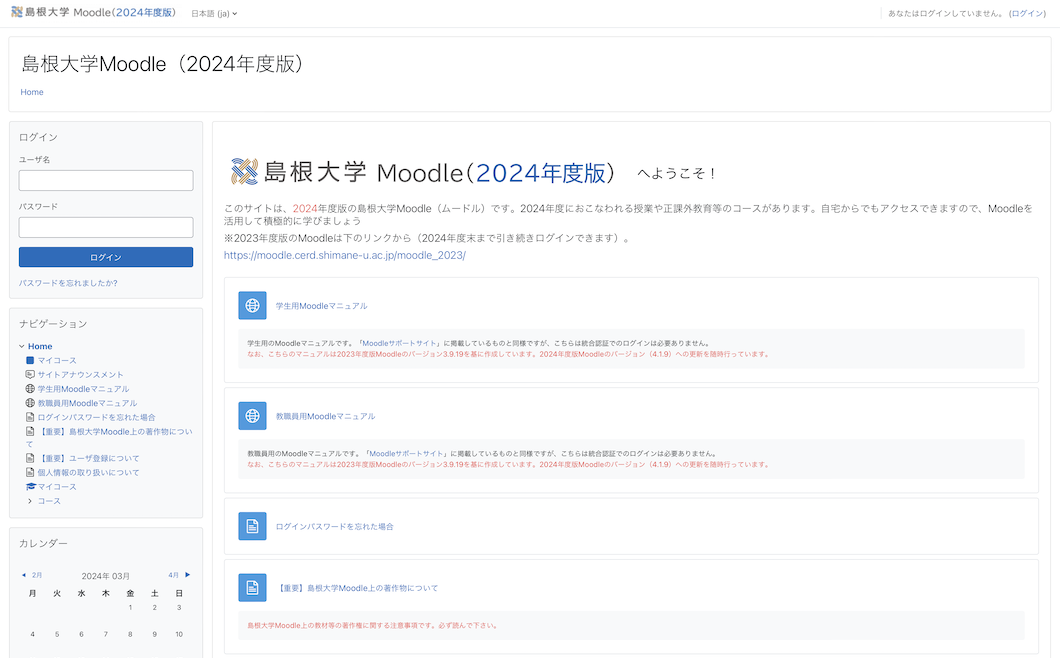The image size is (1060, 658).
Task: Click the 金 weekday header in the calendar
Action: point(130,594)
